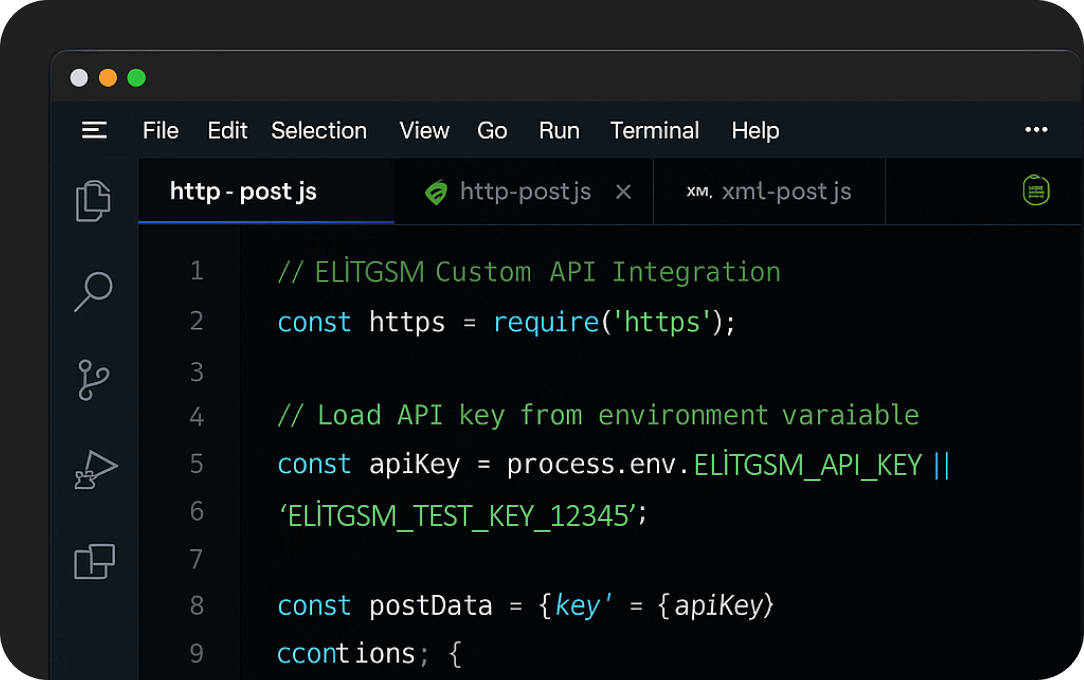
Task: Open the Run menu
Action: coord(559,130)
